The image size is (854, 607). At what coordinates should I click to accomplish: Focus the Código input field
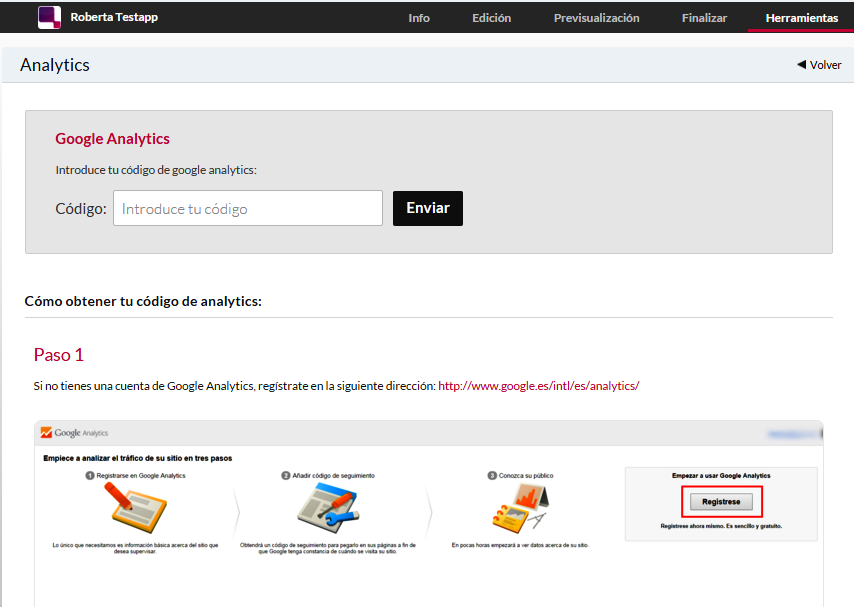[x=248, y=208]
